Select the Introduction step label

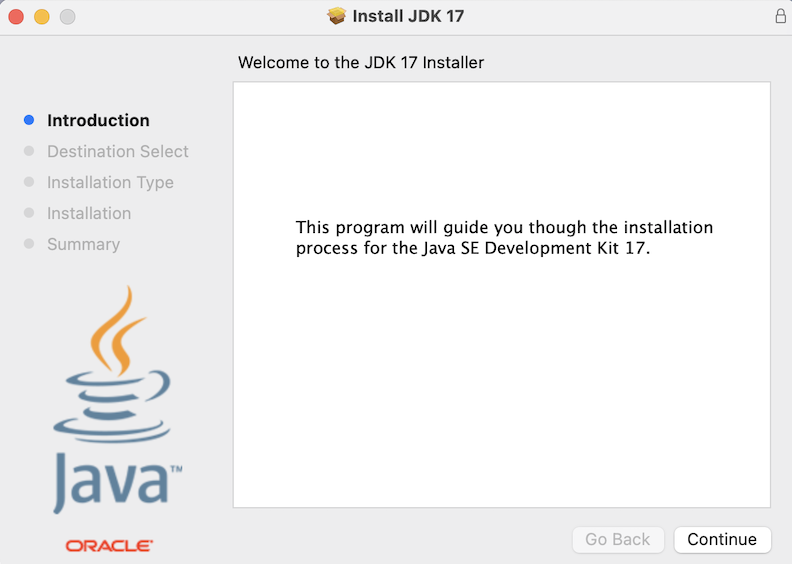coord(98,121)
